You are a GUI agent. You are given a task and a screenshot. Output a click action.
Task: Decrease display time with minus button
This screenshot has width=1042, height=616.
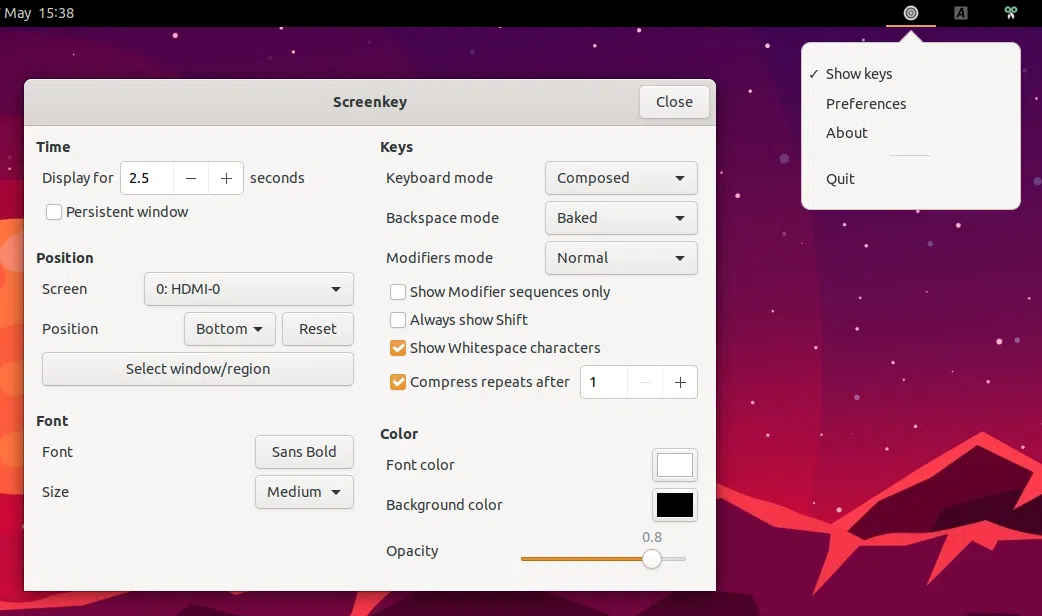(190, 178)
